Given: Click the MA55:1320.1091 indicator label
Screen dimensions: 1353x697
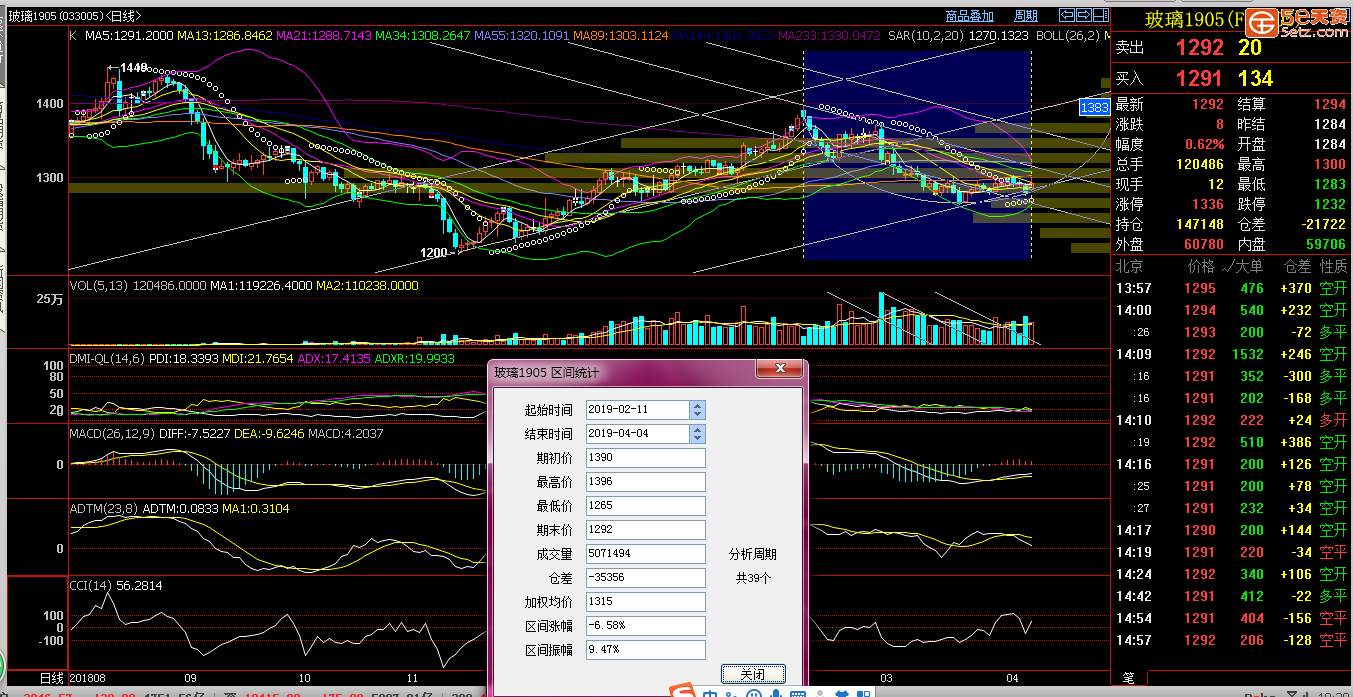Looking at the screenshot, I should (x=522, y=36).
